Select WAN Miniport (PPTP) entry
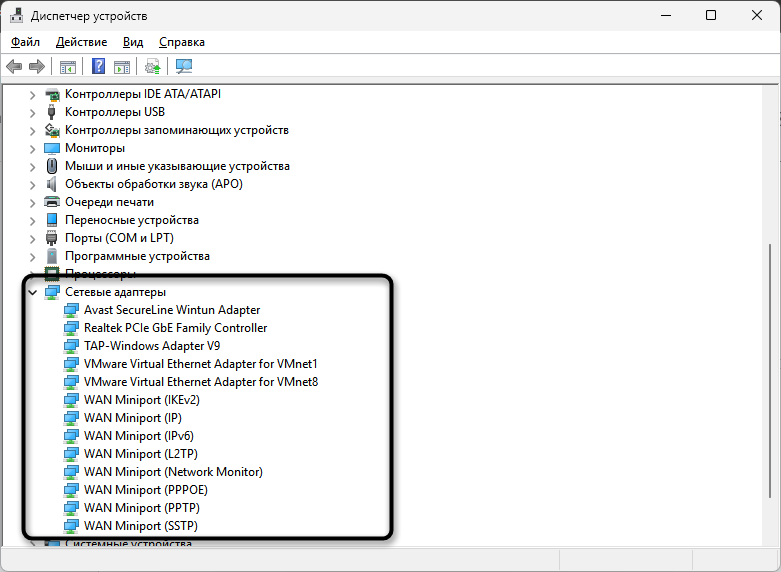This screenshot has width=781, height=572. [141, 508]
